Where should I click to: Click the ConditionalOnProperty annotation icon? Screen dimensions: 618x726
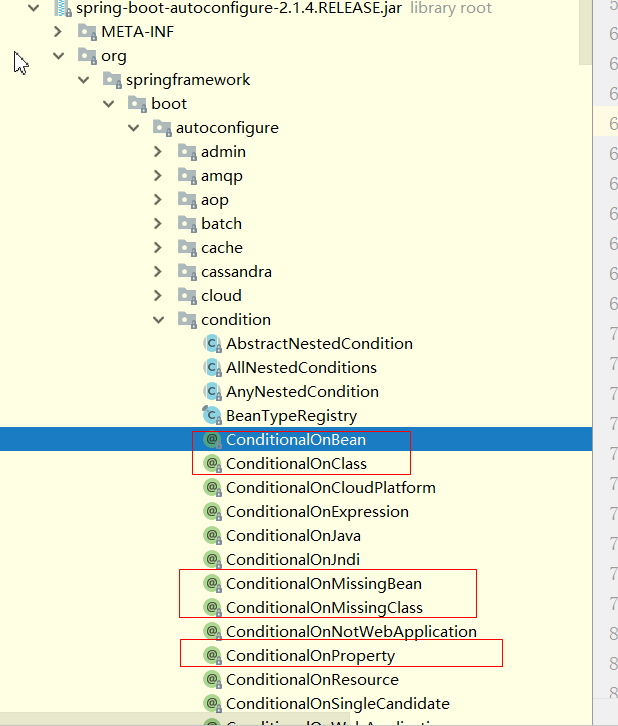coord(211,656)
